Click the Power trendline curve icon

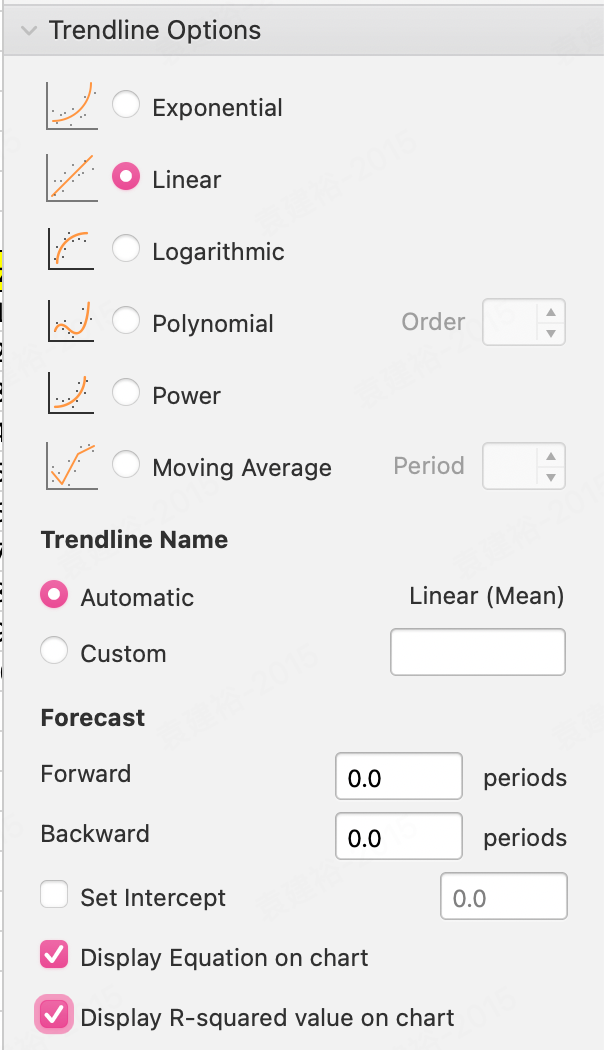(x=71, y=393)
